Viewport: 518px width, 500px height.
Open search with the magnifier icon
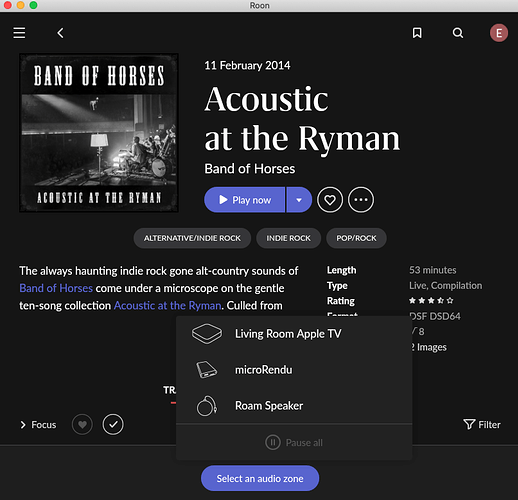[x=458, y=33]
